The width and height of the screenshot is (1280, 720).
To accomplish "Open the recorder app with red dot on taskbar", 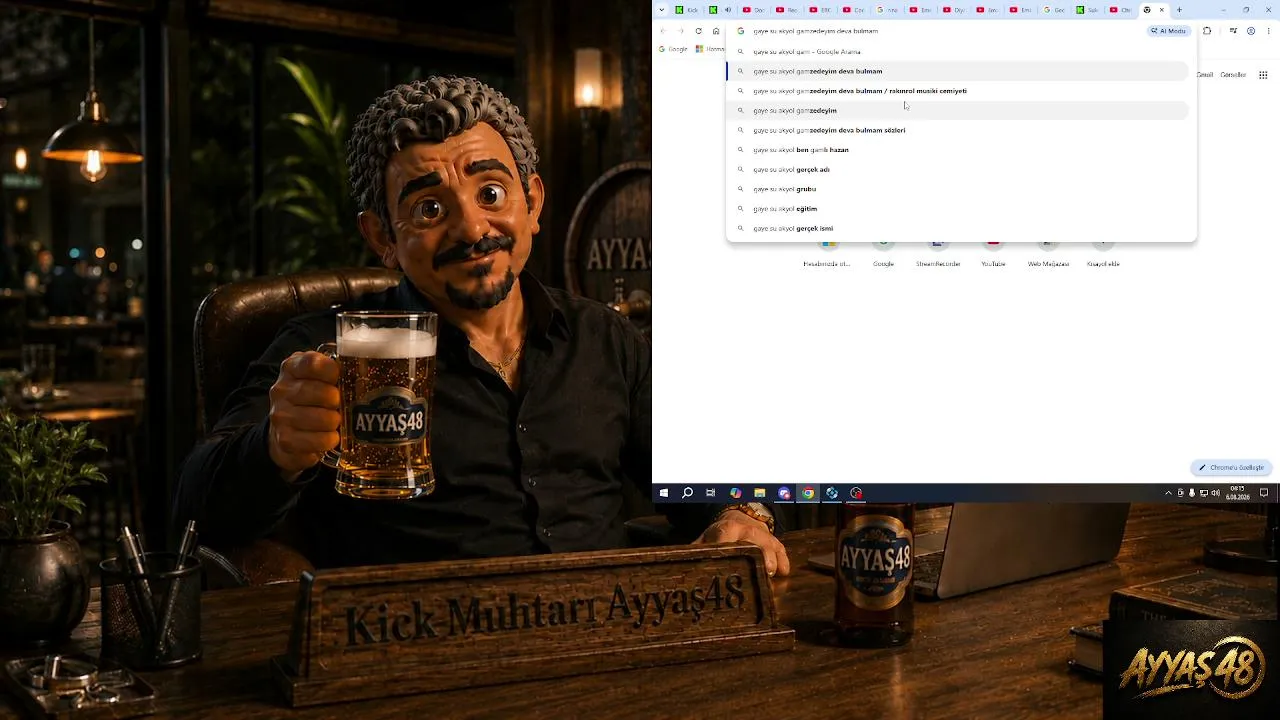I will click(856, 493).
